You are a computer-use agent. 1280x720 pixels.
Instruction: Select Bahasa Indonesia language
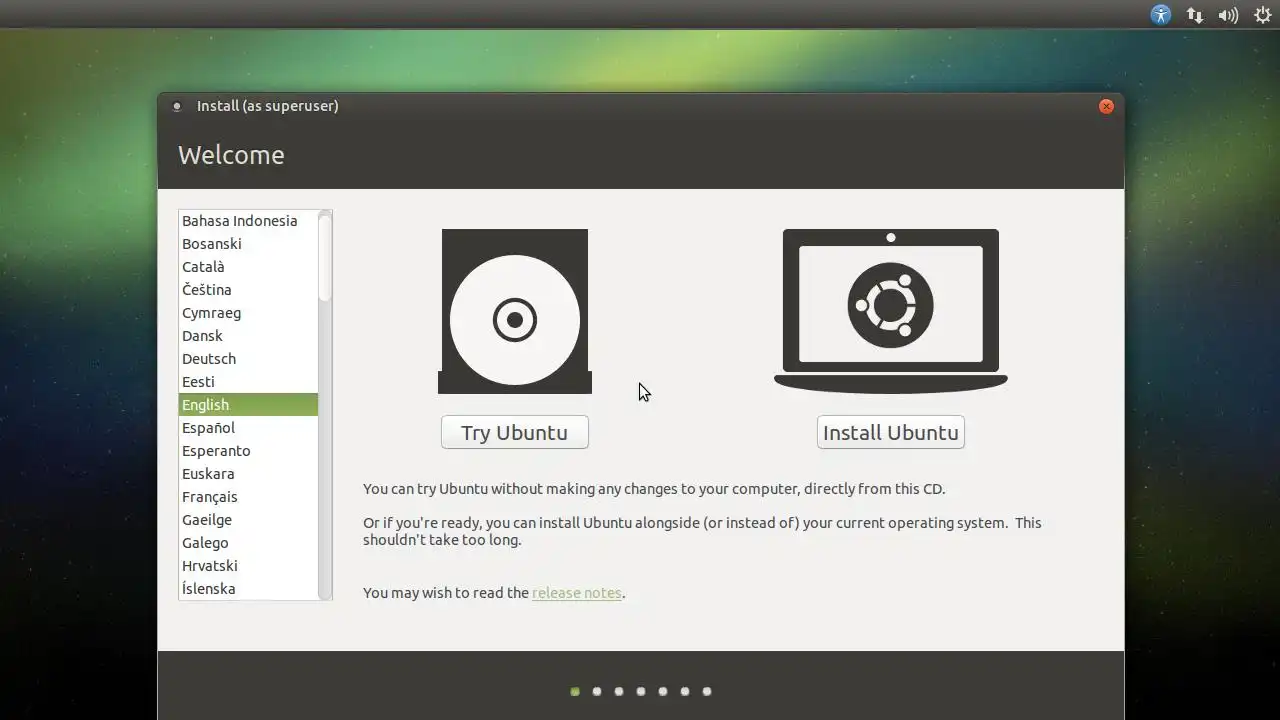[248, 221]
